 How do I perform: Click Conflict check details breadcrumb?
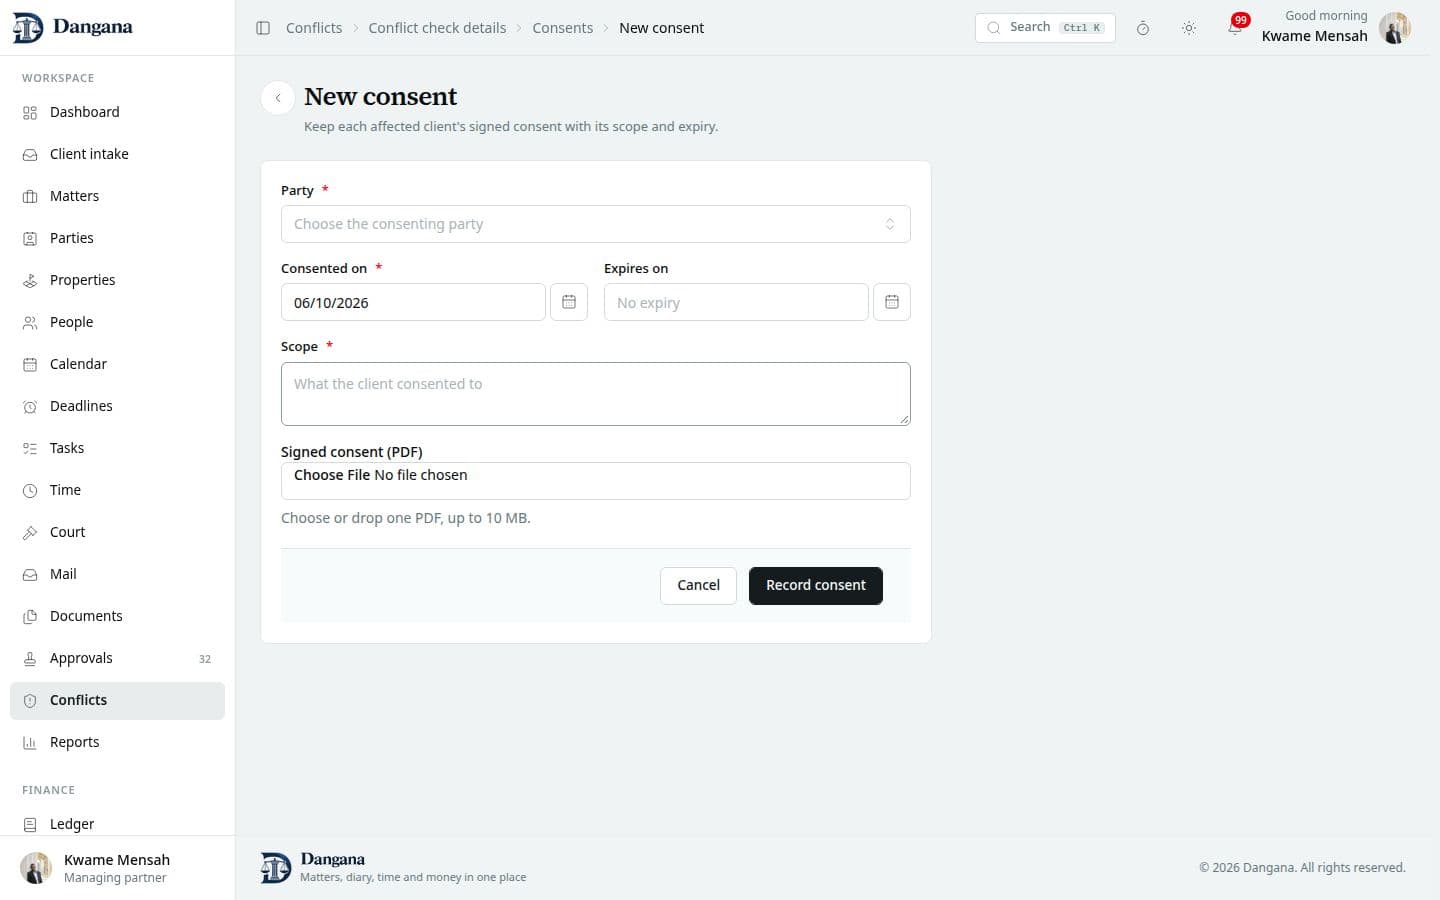pos(437,28)
